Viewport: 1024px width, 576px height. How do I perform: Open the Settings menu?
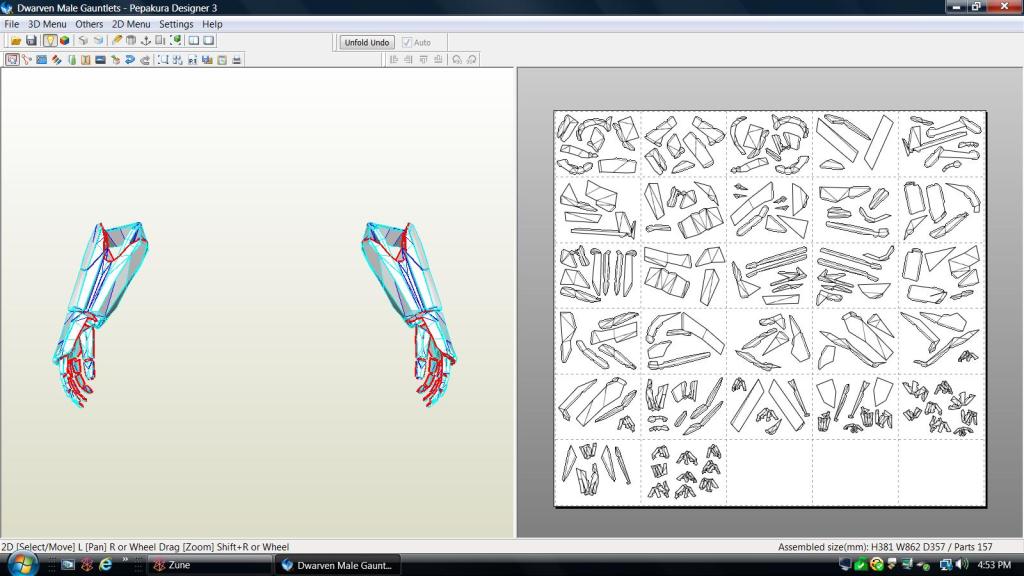point(176,24)
